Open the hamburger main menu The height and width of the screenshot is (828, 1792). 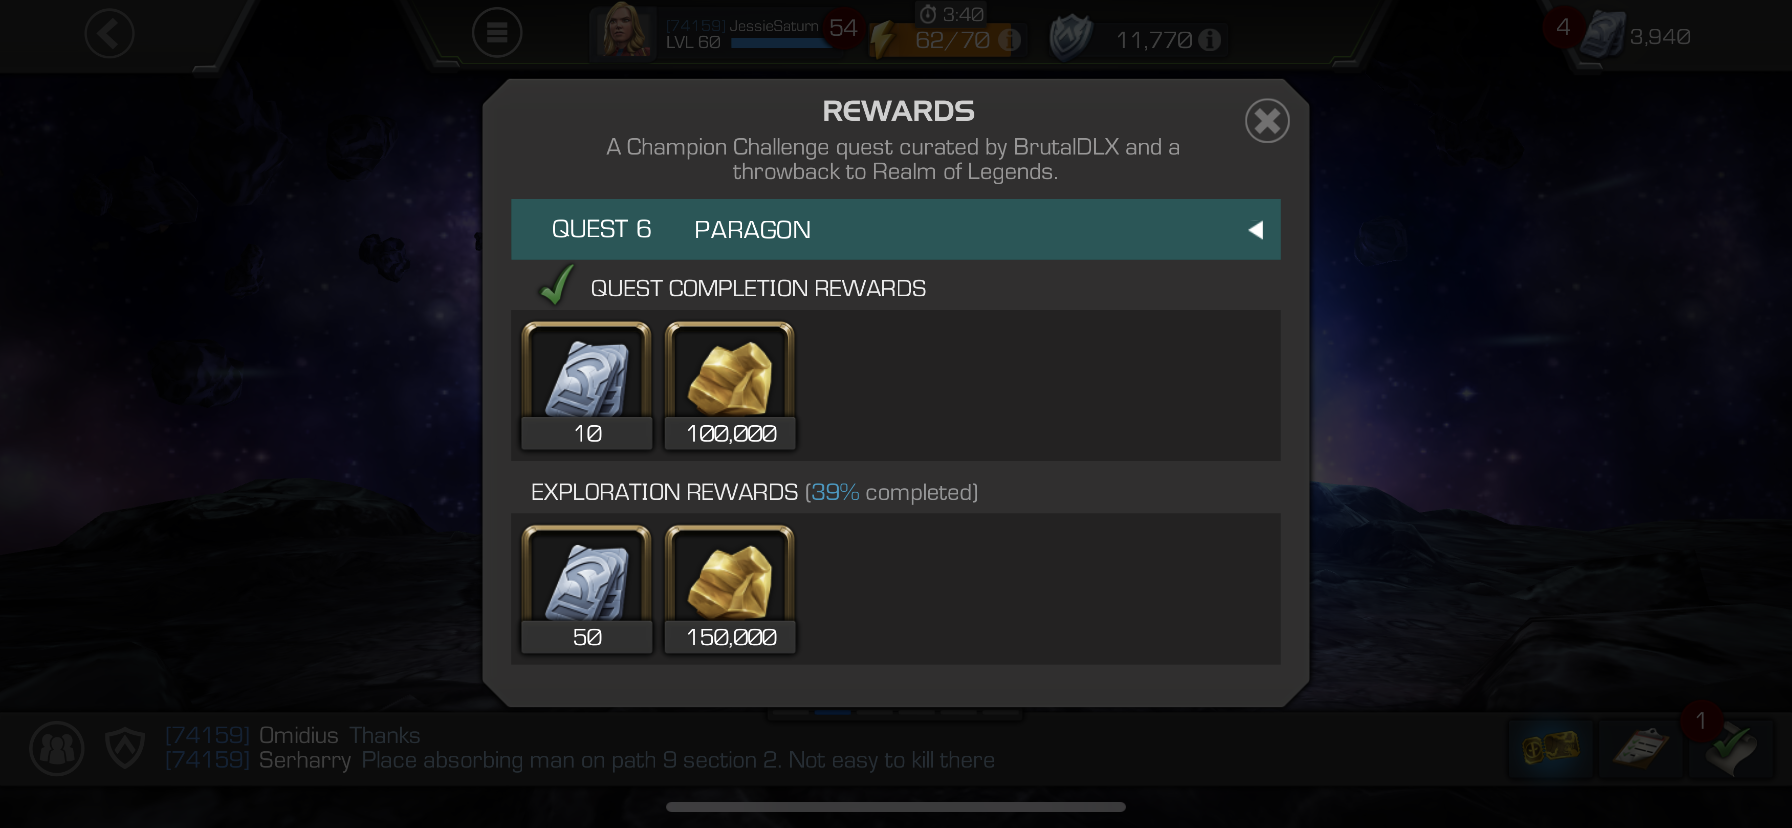[497, 34]
